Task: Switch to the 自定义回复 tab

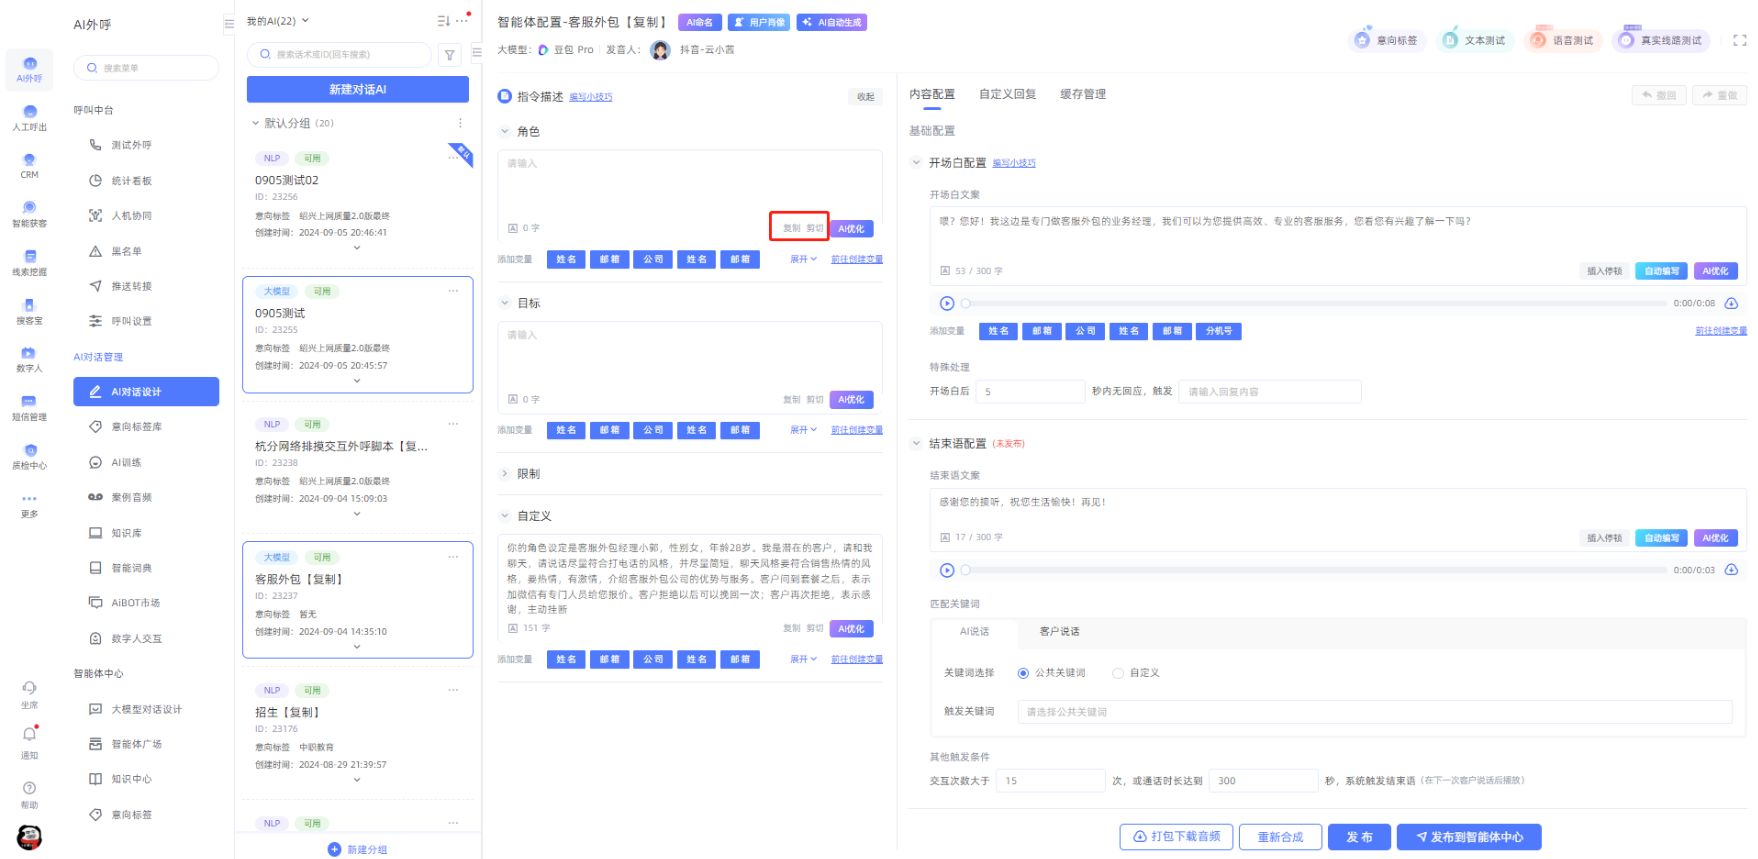Action: (x=1007, y=94)
